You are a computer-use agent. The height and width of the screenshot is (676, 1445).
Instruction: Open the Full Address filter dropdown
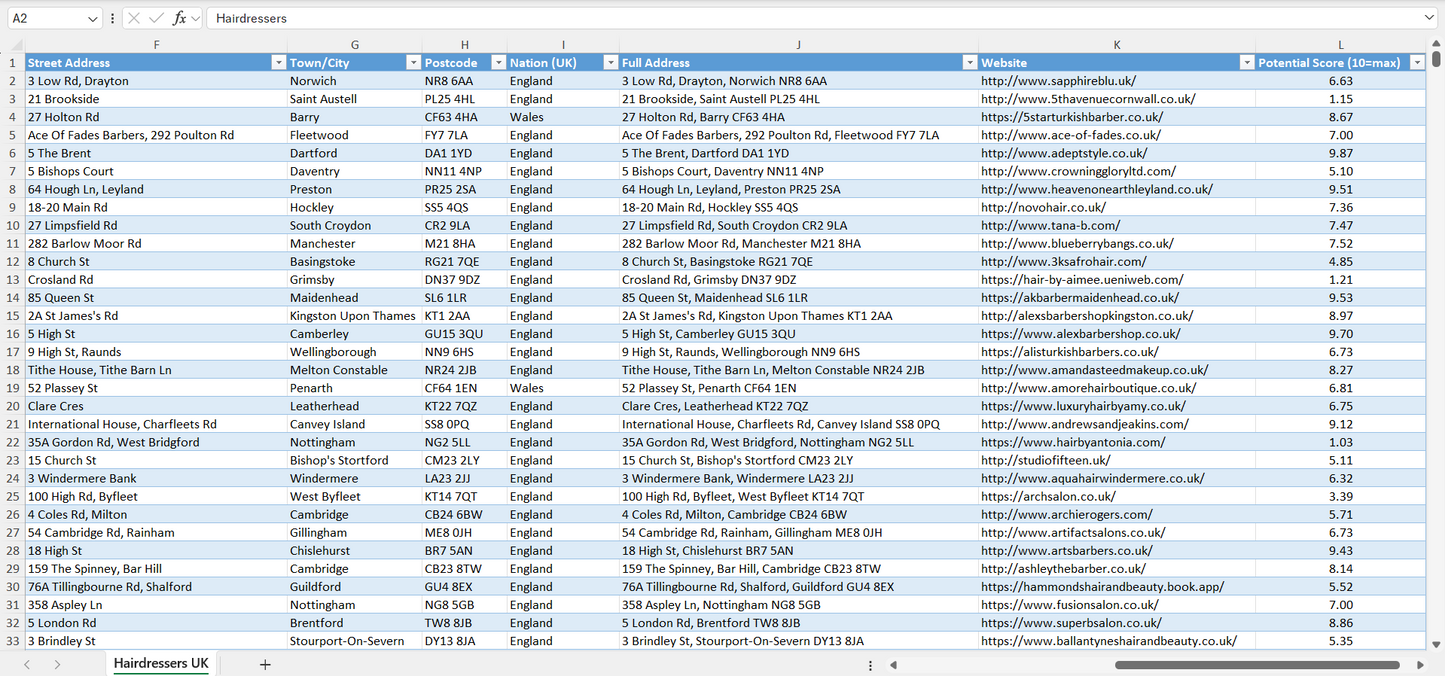(969, 62)
